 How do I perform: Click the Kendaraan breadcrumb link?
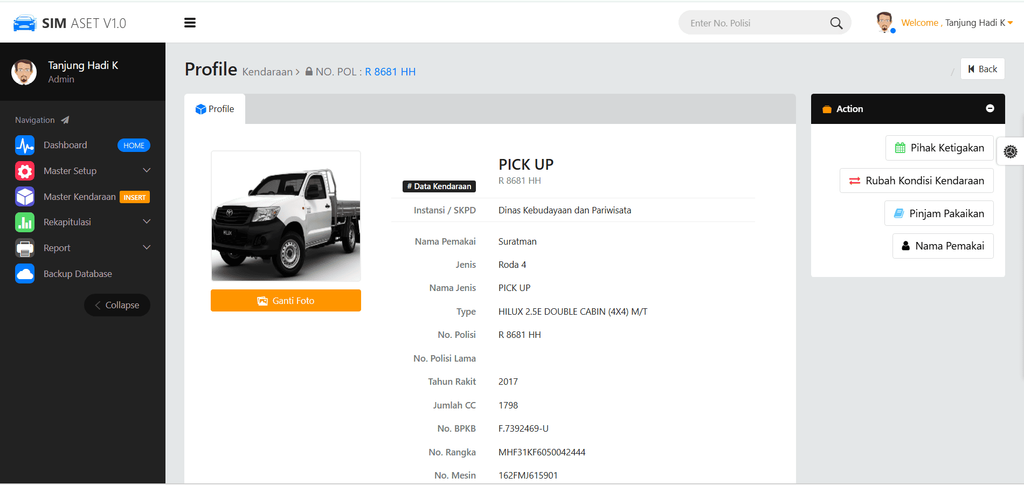tap(267, 72)
